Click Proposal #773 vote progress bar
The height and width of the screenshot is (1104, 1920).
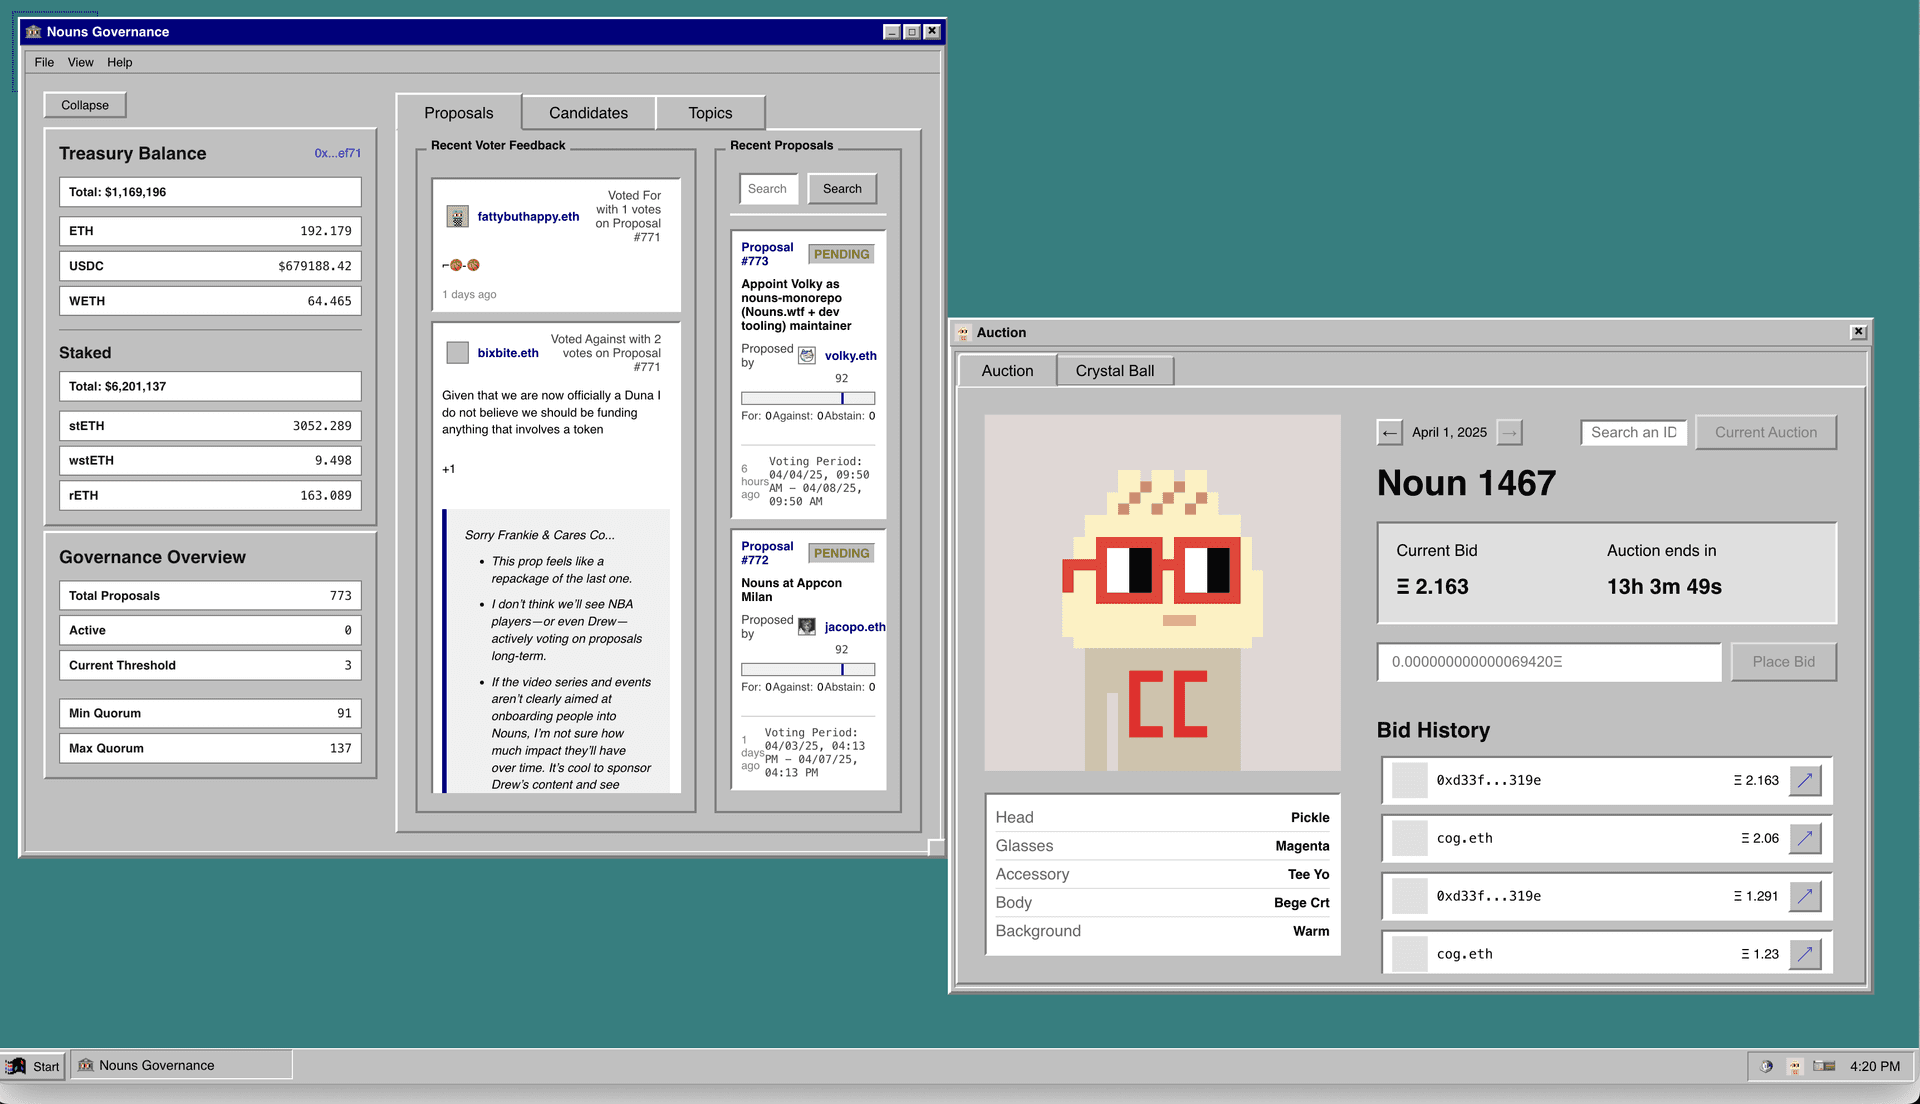tap(808, 398)
